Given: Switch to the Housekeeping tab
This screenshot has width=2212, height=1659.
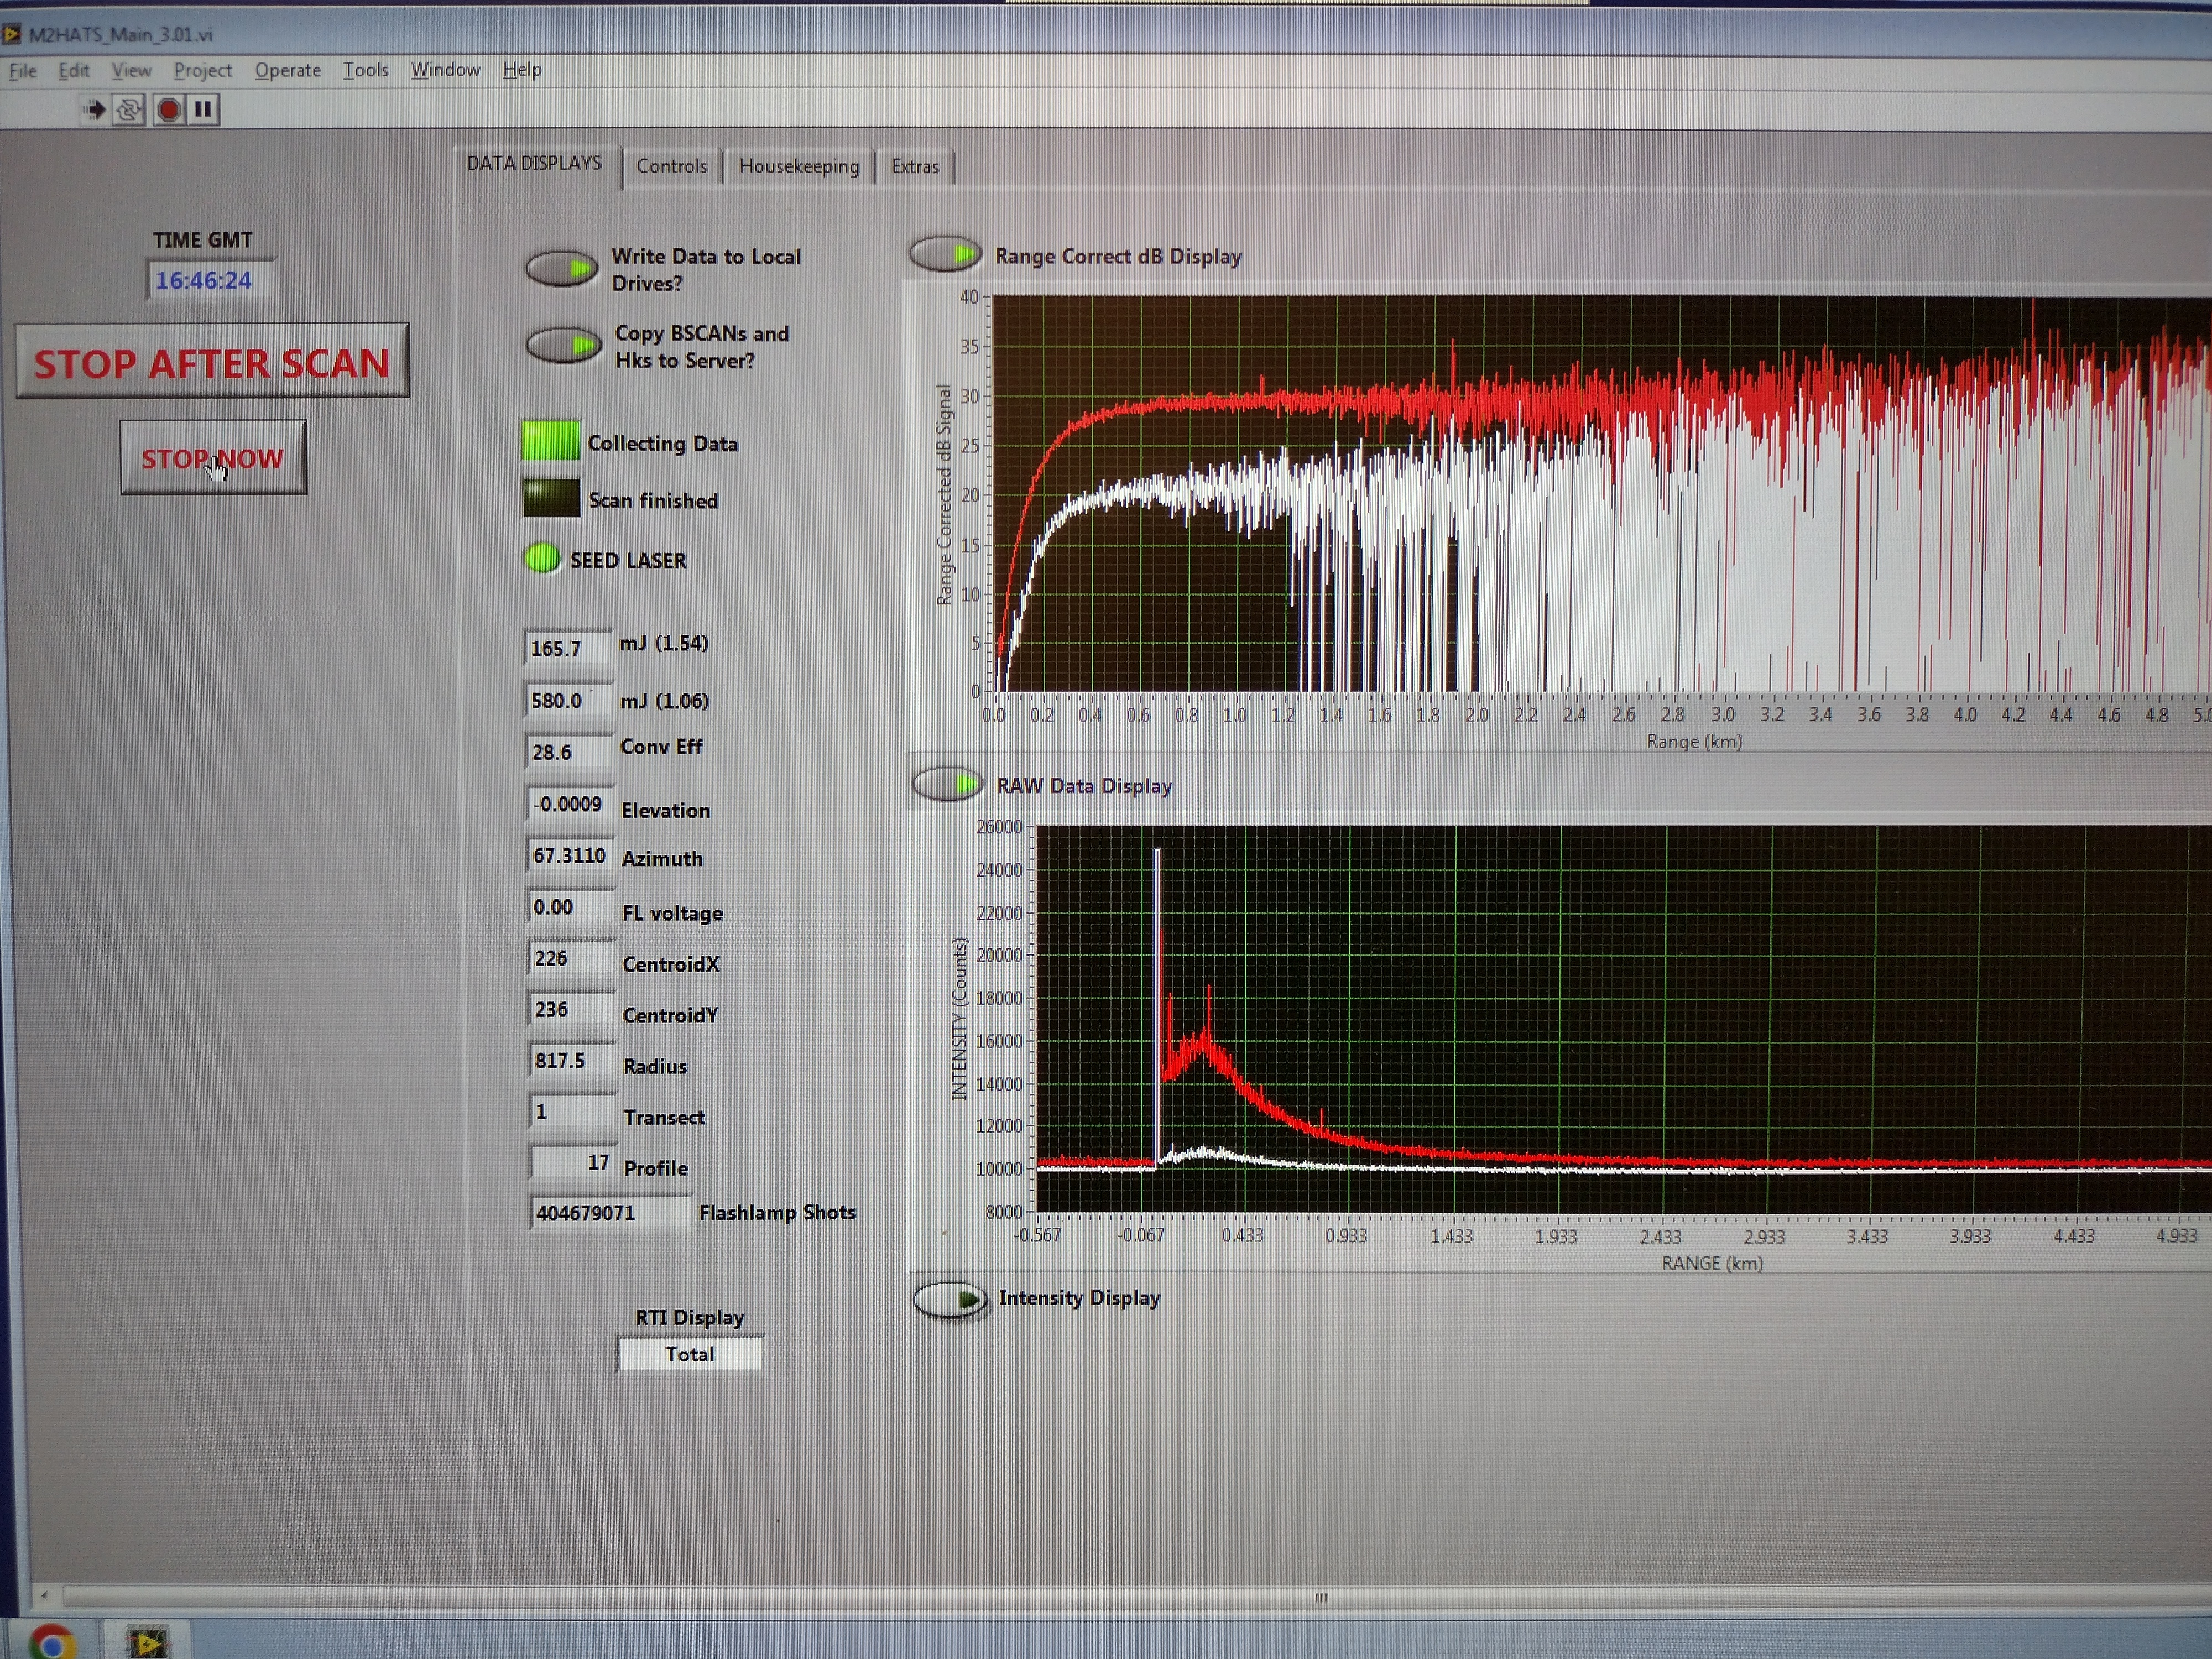Looking at the screenshot, I should click(798, 166).
